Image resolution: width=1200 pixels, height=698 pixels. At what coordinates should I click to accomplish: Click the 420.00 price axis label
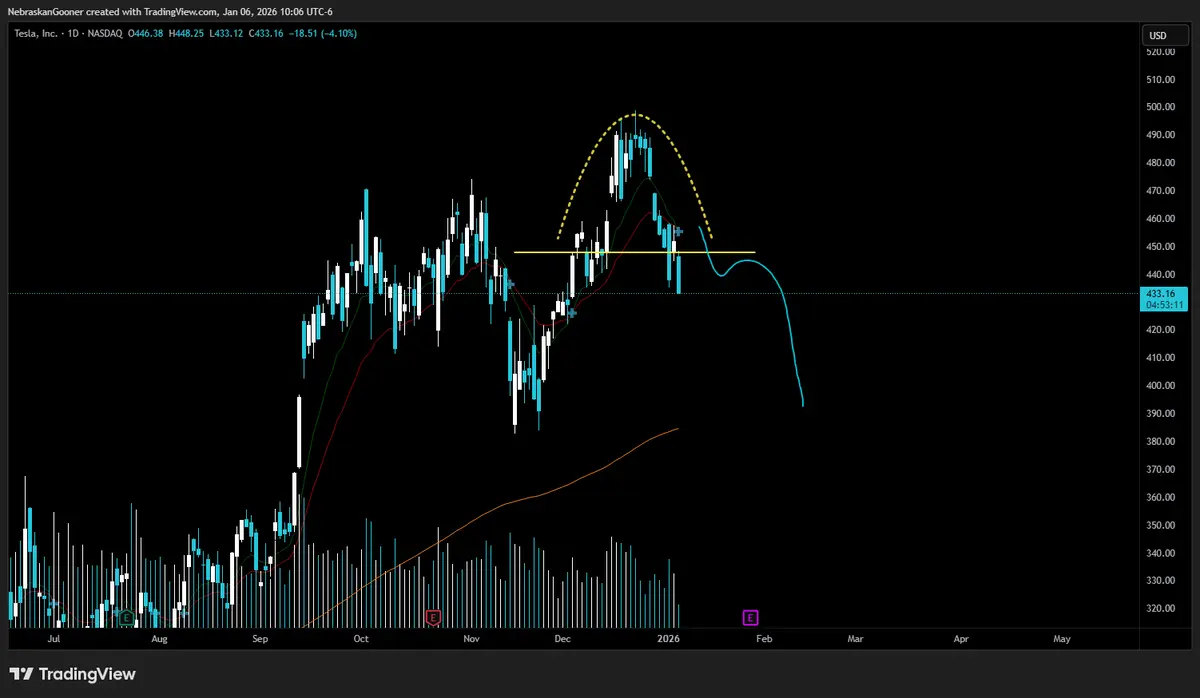coord(1161,330)
